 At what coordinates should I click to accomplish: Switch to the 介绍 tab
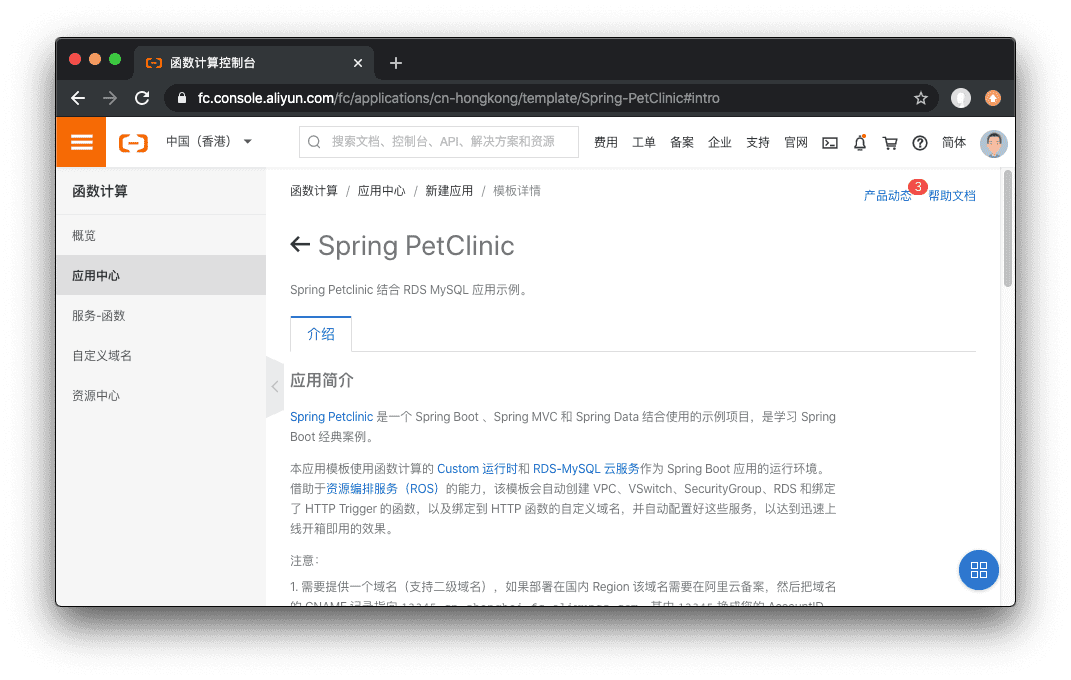pyautogui.click(x=320, y=334)
